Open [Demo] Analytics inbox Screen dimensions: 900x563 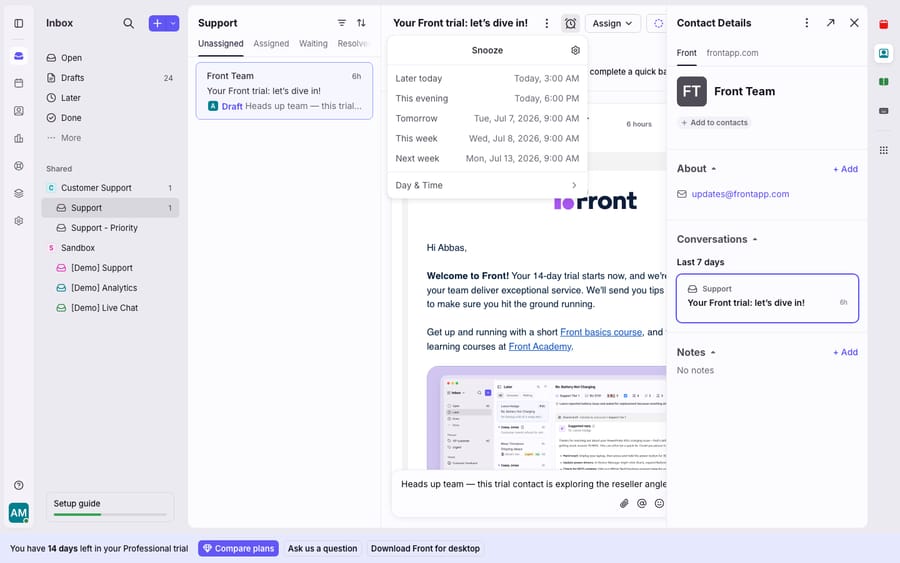110,288
